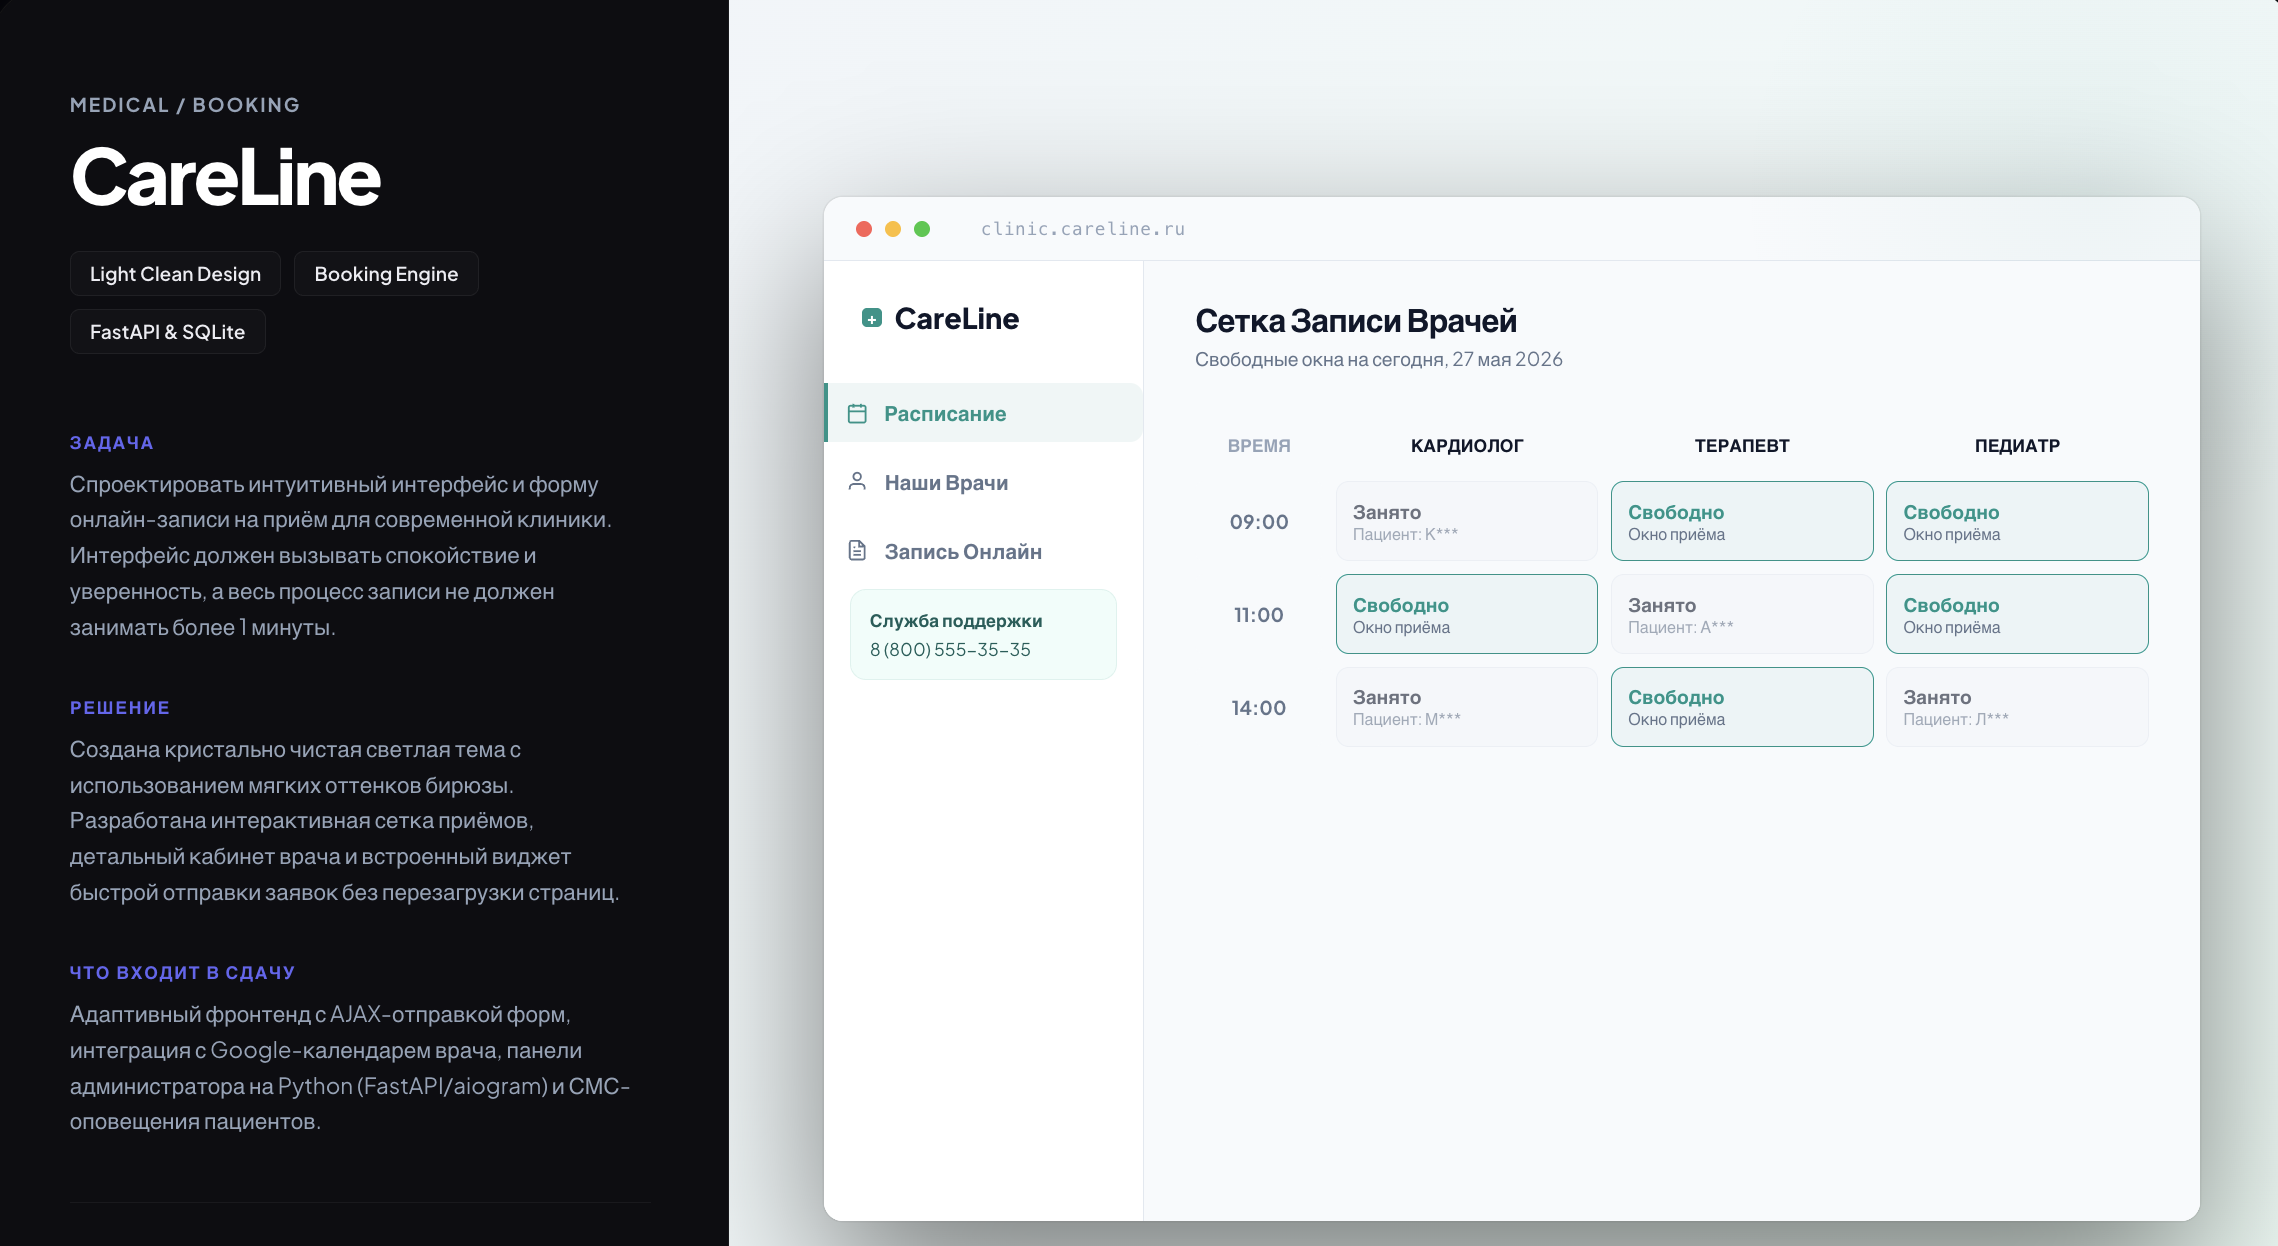Select the Педиатр 11:00 Свободно slot
The width and height of the screenshot is (2278, 1246).
[2017, 614]
